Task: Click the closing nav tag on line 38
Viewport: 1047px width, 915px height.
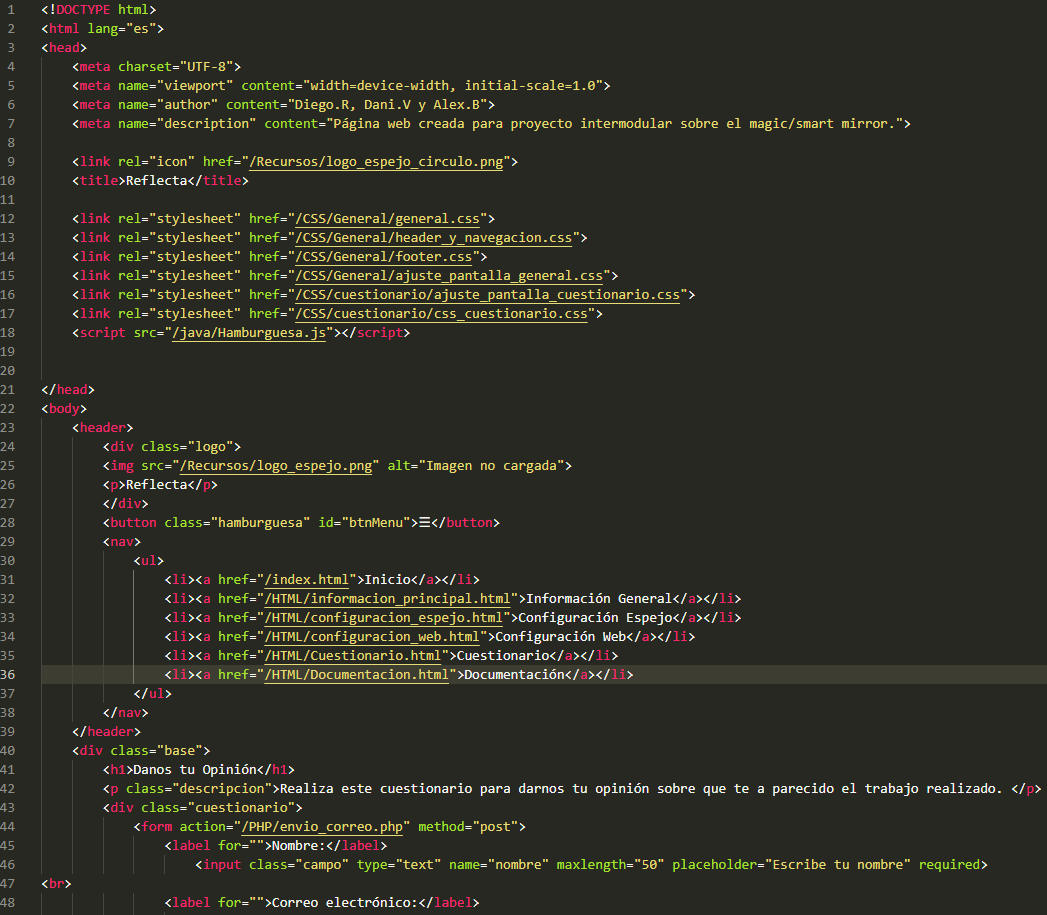Action: point(126,713)
